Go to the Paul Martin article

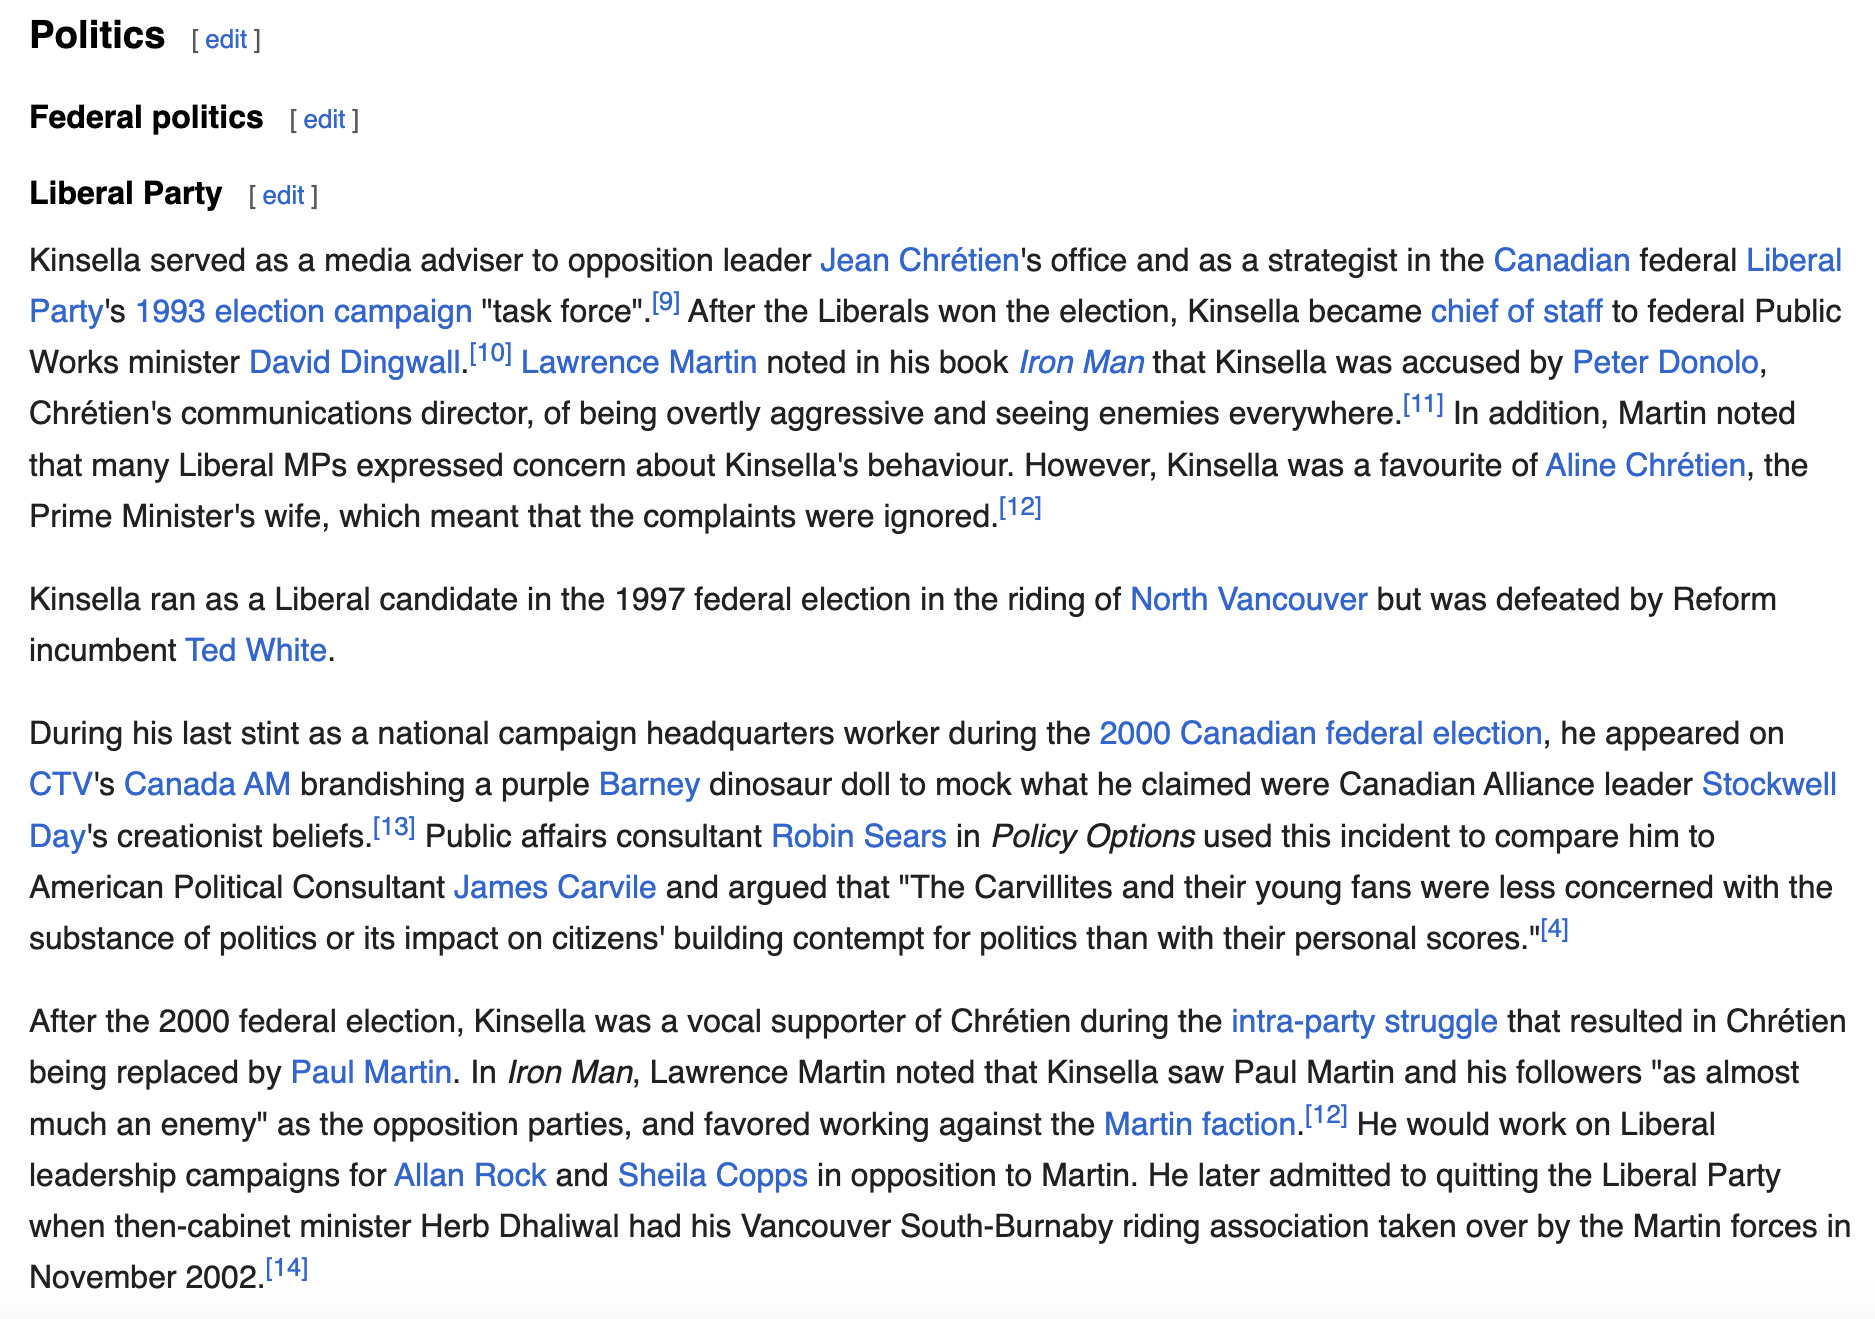click(x=371, y=1072)
